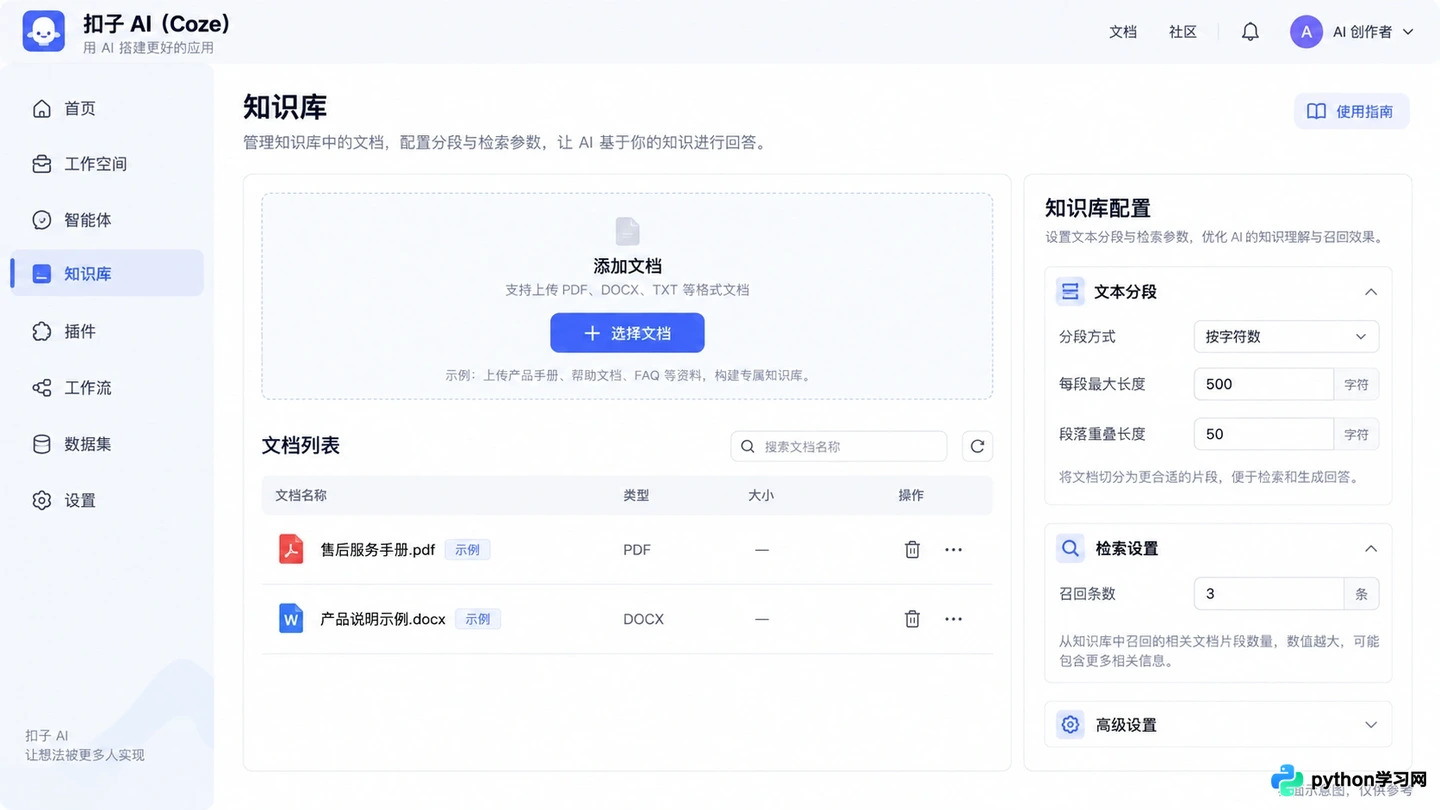
Task: Click the PDF file icon of 售后服务手册
Action: [291, 549]
